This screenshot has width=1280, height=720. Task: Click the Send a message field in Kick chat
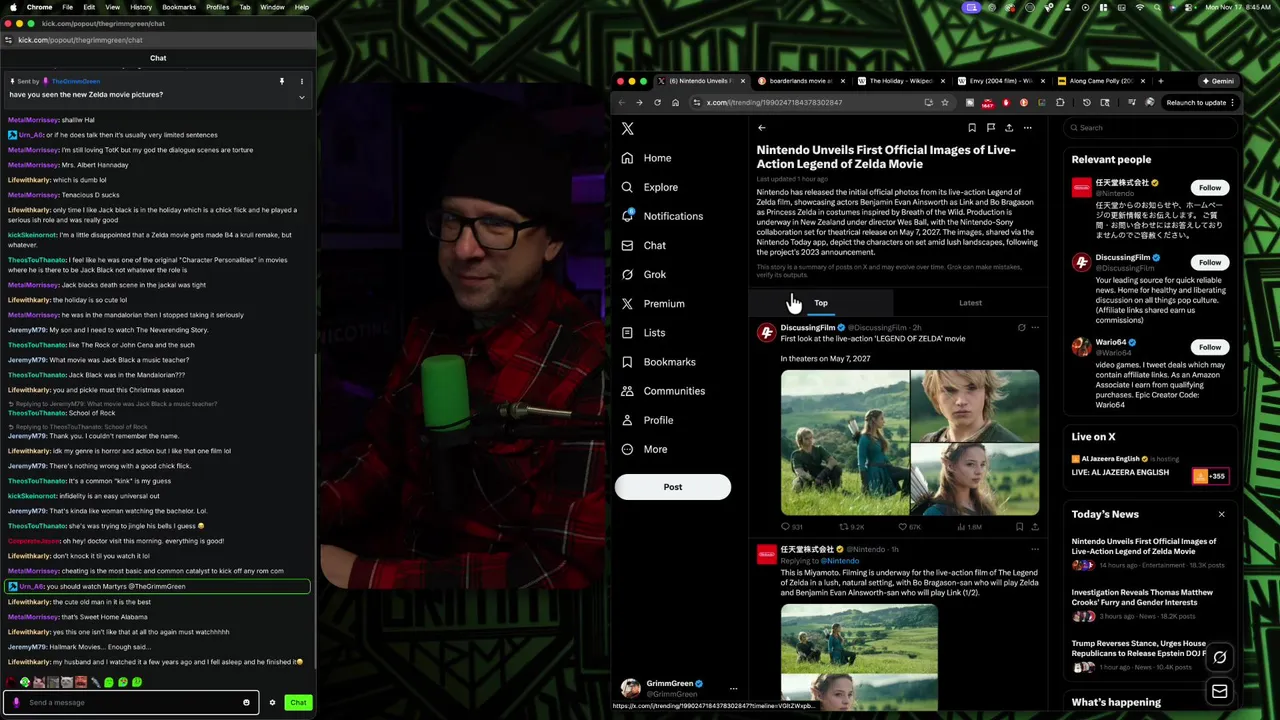130,702
